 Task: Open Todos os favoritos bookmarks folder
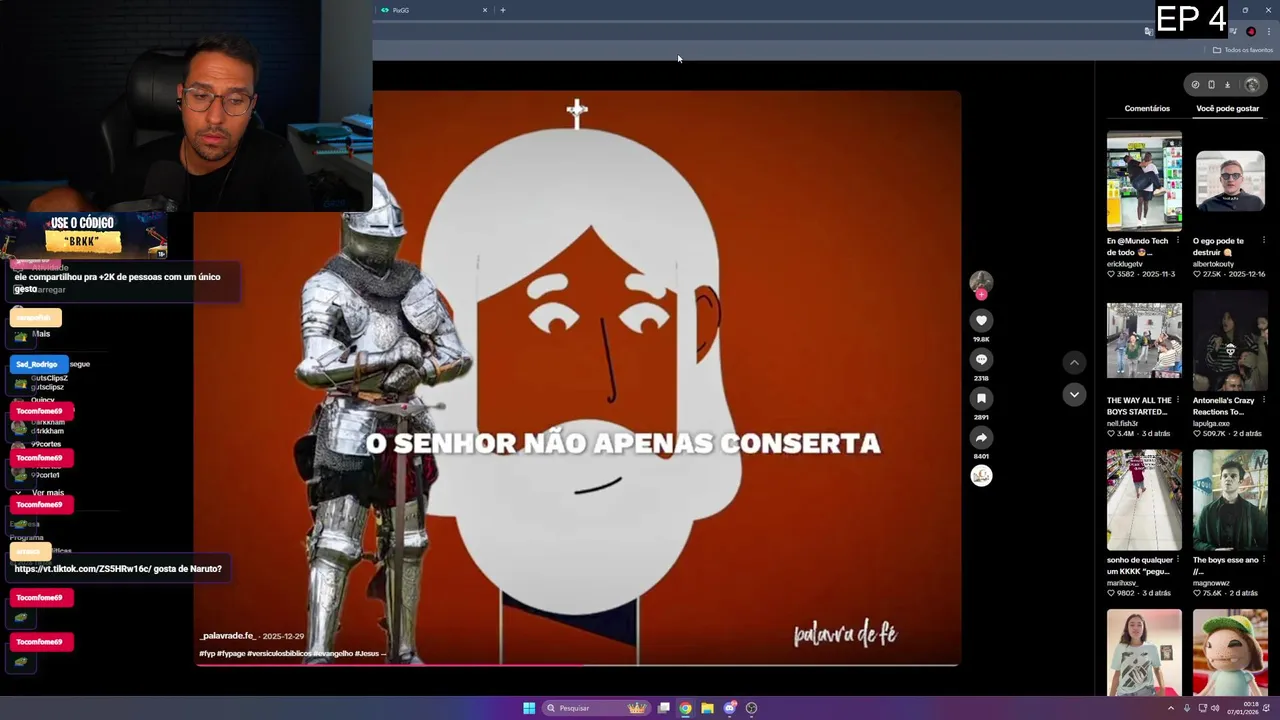coord(1243,50)
